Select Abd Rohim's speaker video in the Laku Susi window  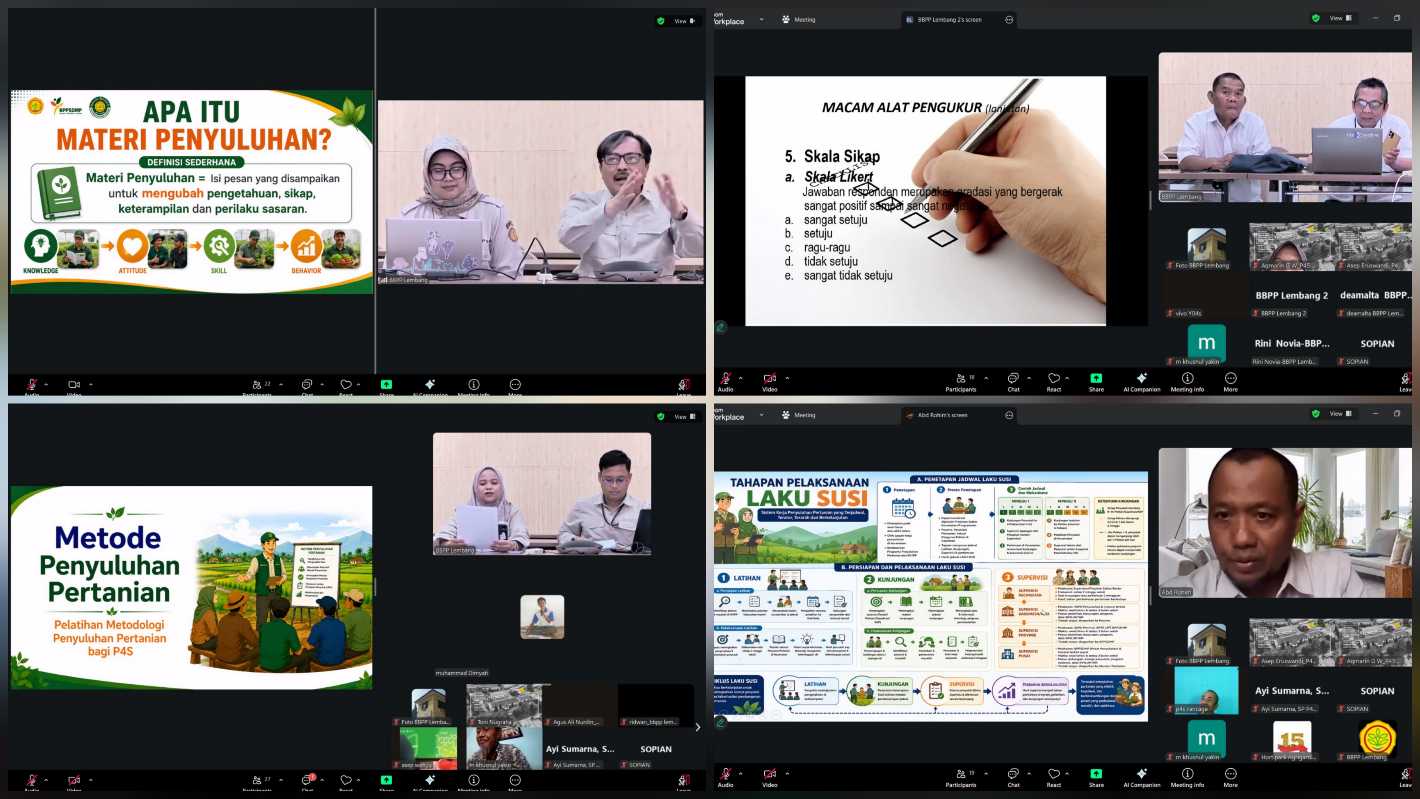click(x=1285, y=523)
